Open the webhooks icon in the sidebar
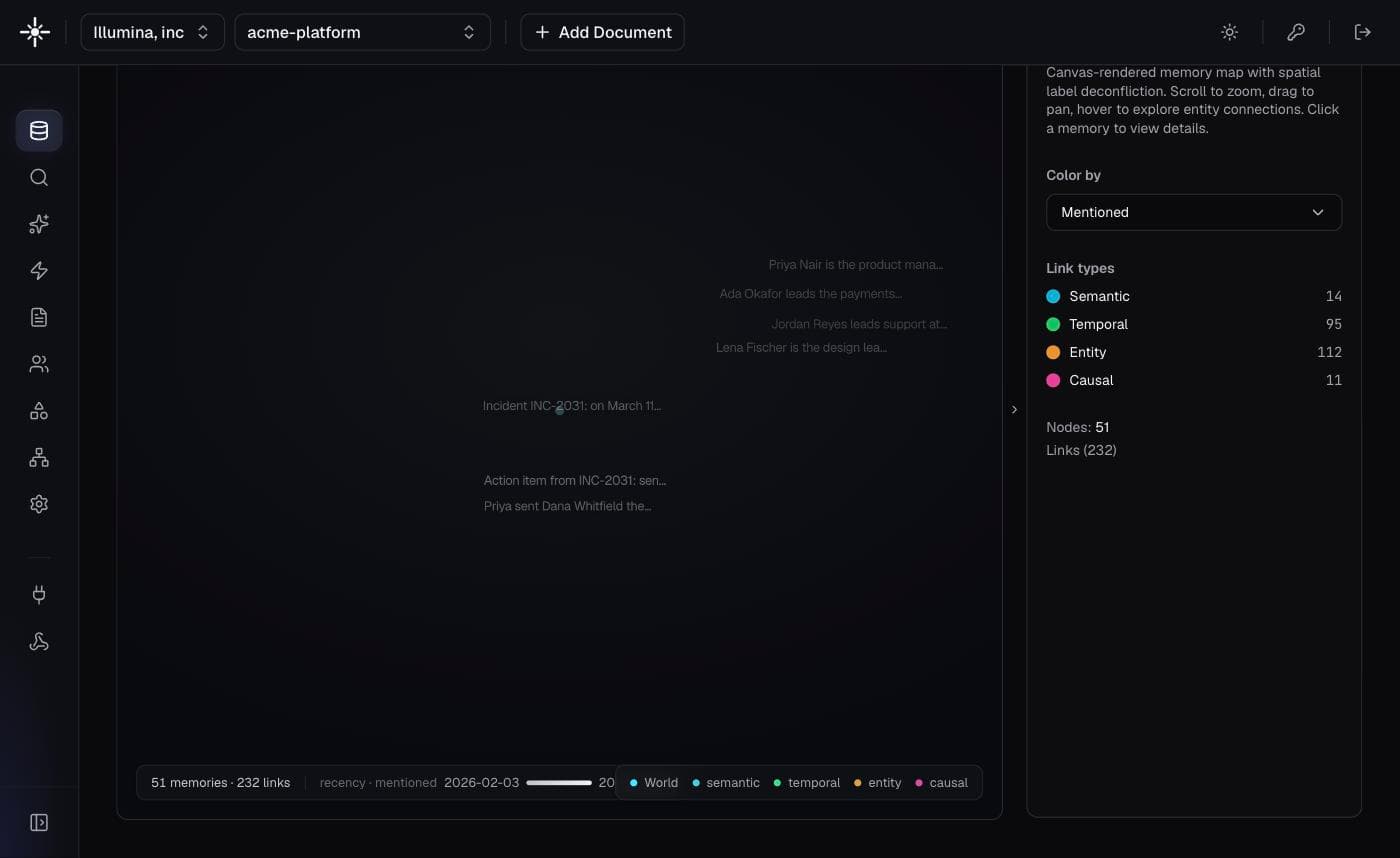 [39, 641]
